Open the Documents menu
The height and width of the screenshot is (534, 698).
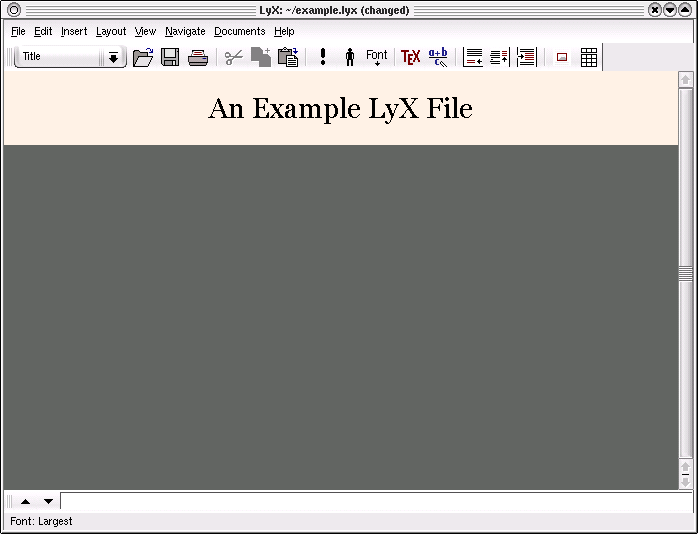point(239,32)
